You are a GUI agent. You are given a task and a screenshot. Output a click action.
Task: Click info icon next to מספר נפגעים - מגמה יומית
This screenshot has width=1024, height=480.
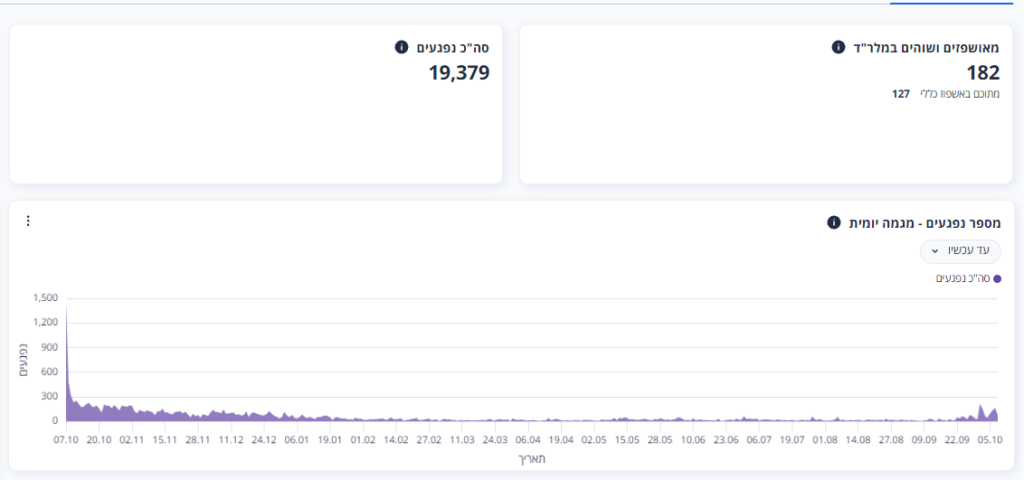(833, 223)
